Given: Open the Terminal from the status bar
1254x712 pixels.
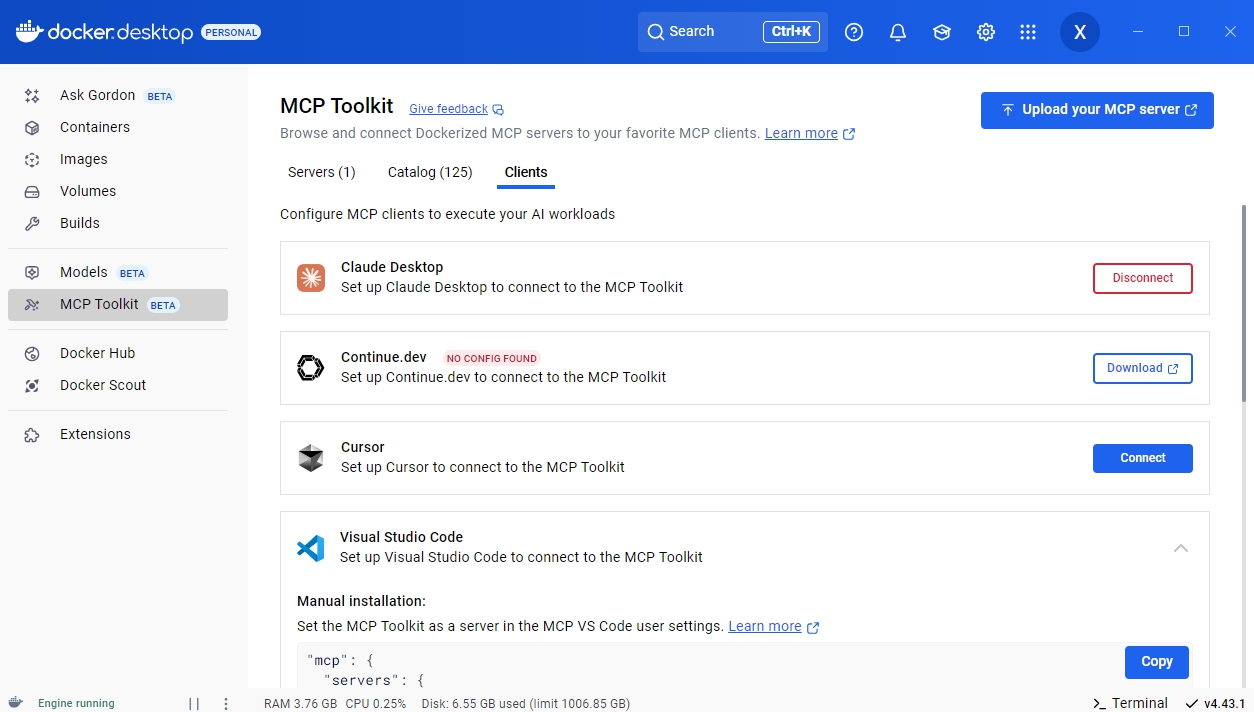Looking at the screenshot, I should pyautogui.click(x=1130, y=703).
